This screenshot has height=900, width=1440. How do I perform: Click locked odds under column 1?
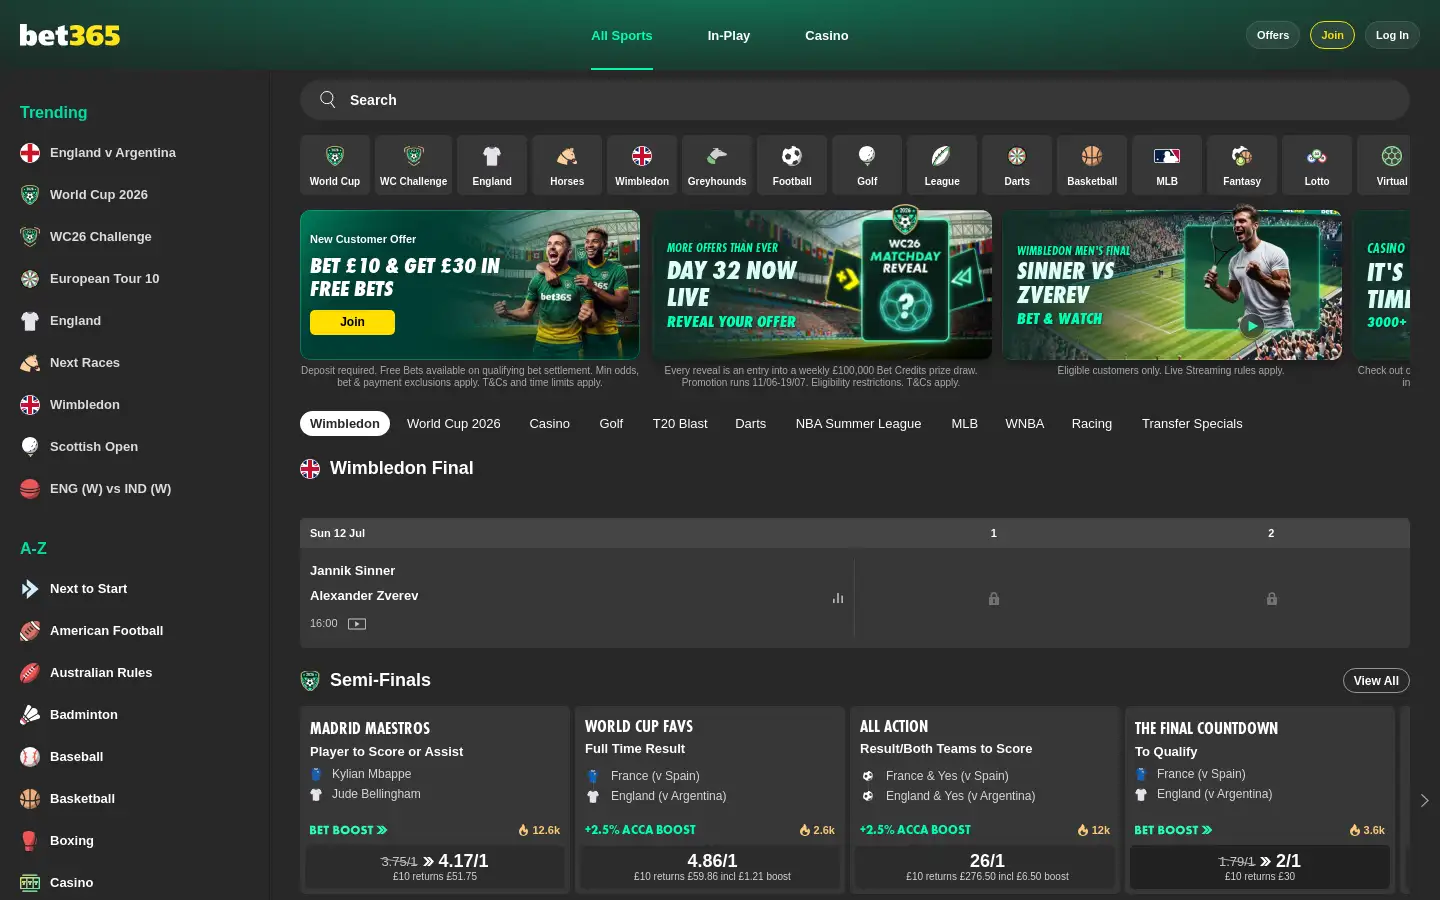(x=994, y=599)
